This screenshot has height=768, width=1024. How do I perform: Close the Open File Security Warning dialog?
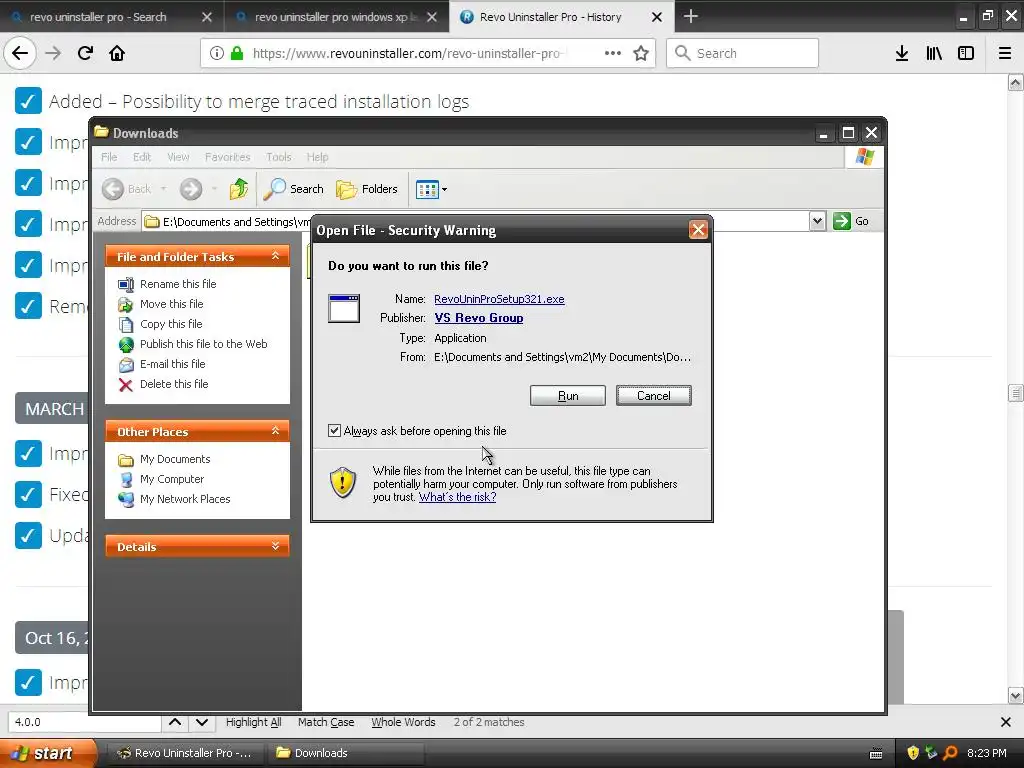pos(698,230)
